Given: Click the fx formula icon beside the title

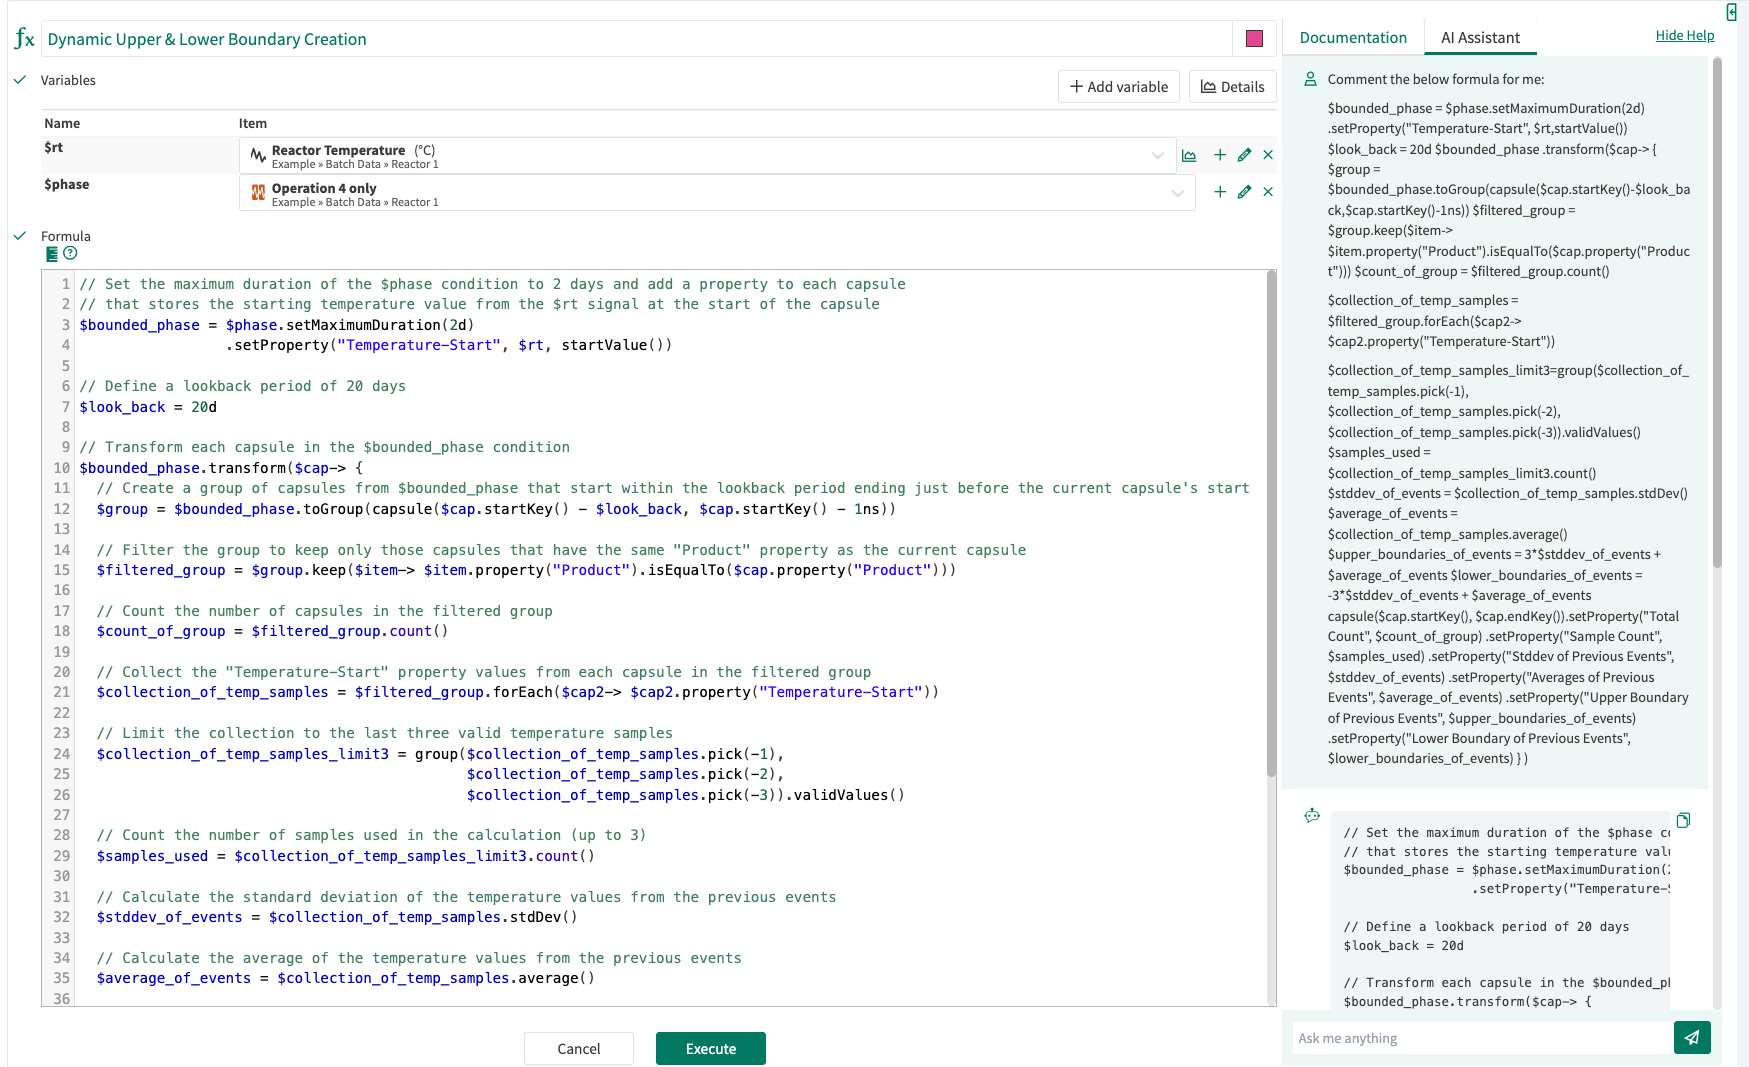Looking at the screenshot, I should point(25,38).
